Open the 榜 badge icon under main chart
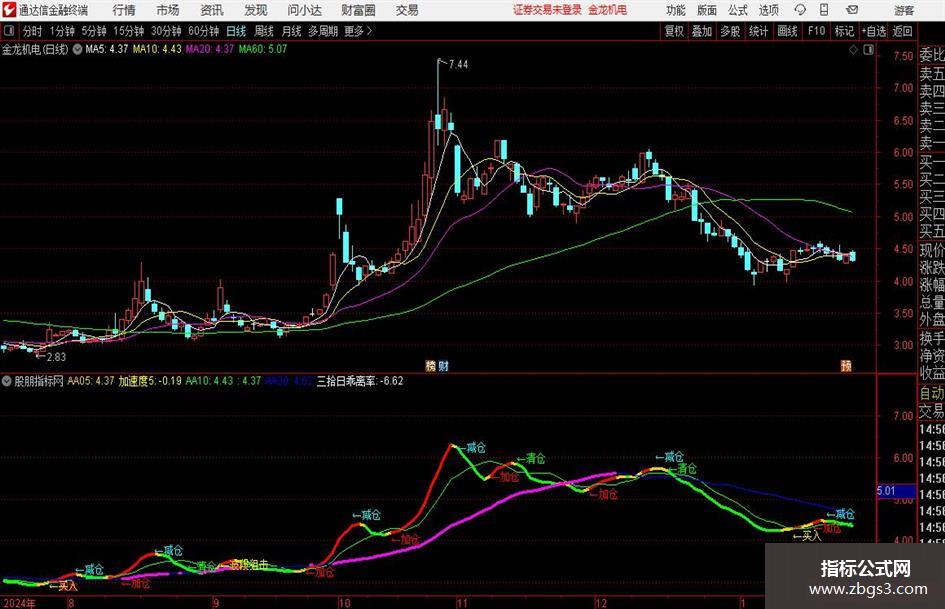Screen dimensions: 945x609 (431, 365)
